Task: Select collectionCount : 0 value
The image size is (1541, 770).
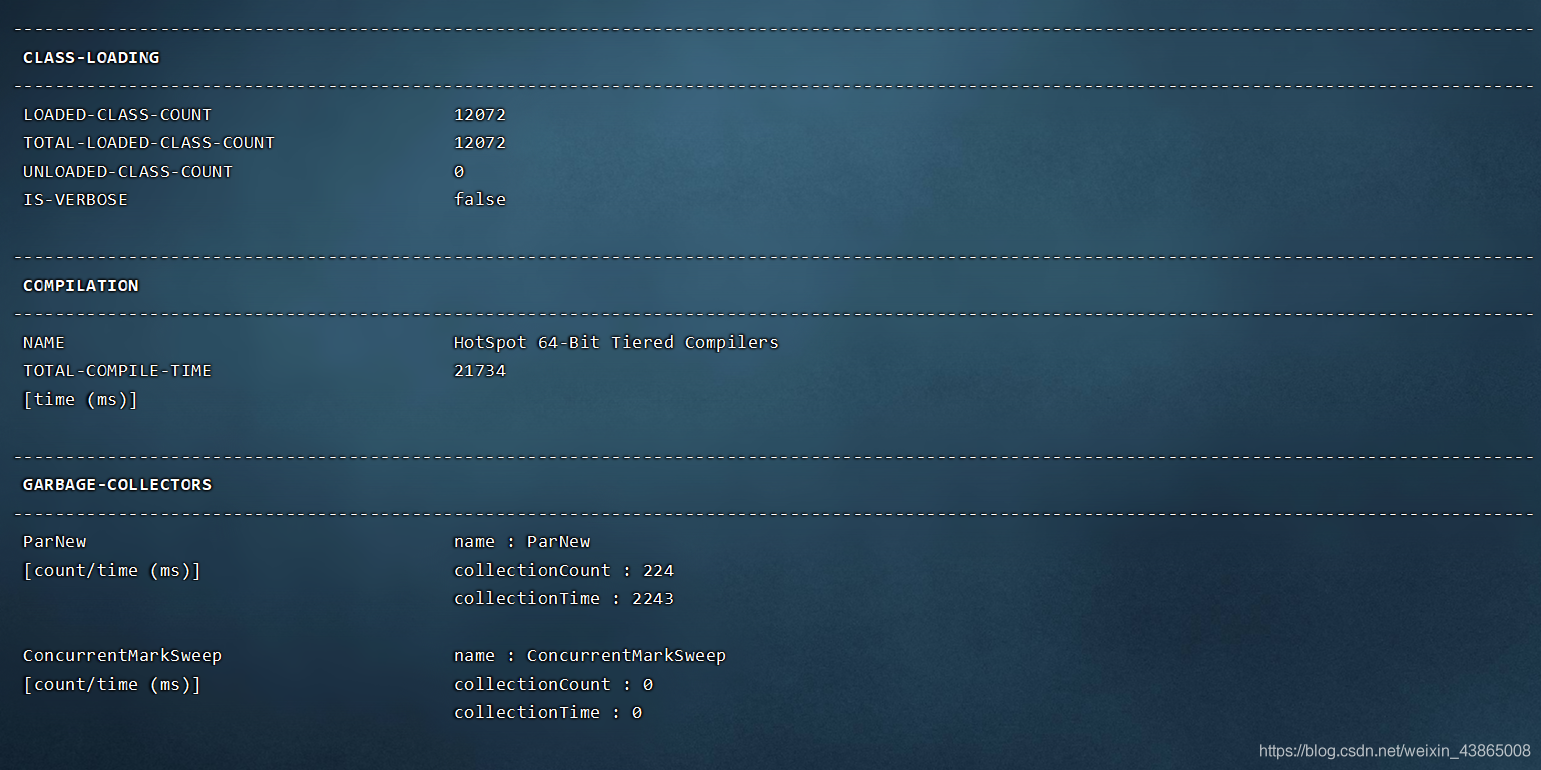Action: tap(554, 685)
